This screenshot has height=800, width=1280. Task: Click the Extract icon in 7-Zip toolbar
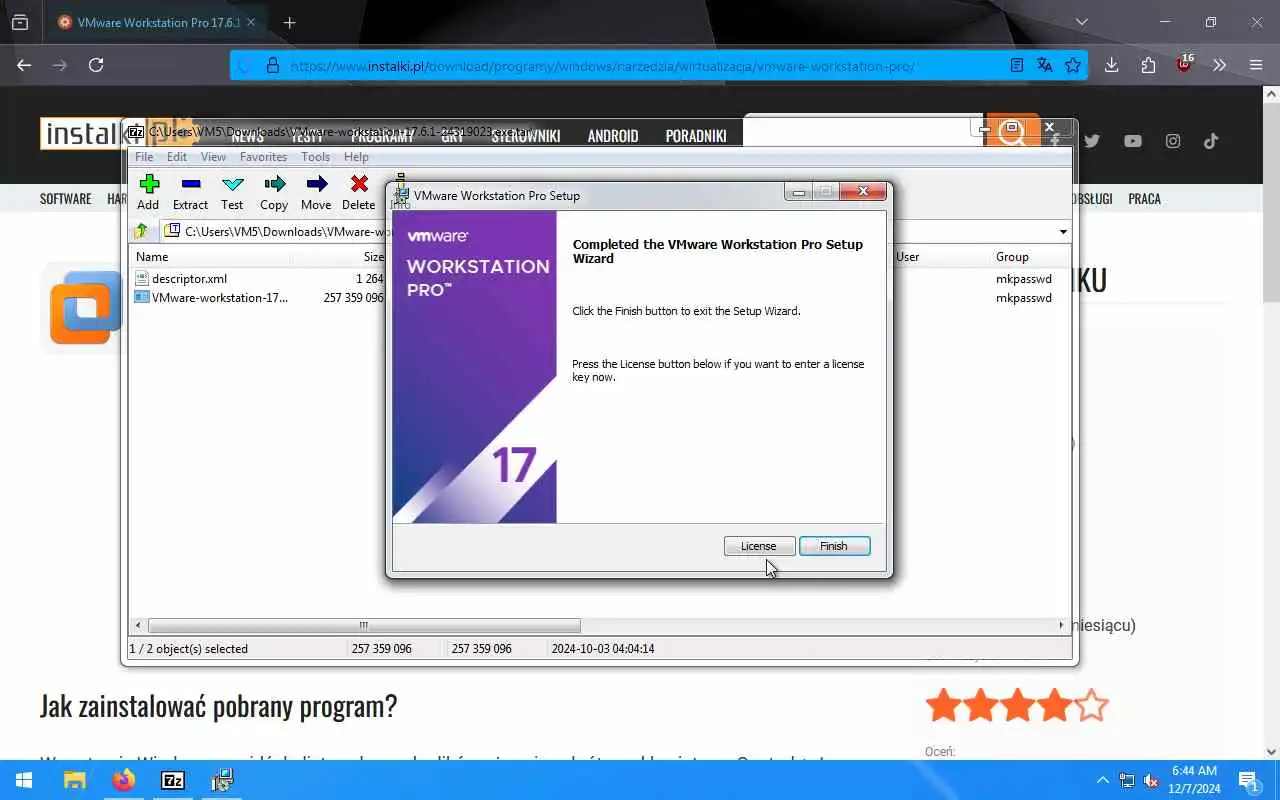coord(190,192)
